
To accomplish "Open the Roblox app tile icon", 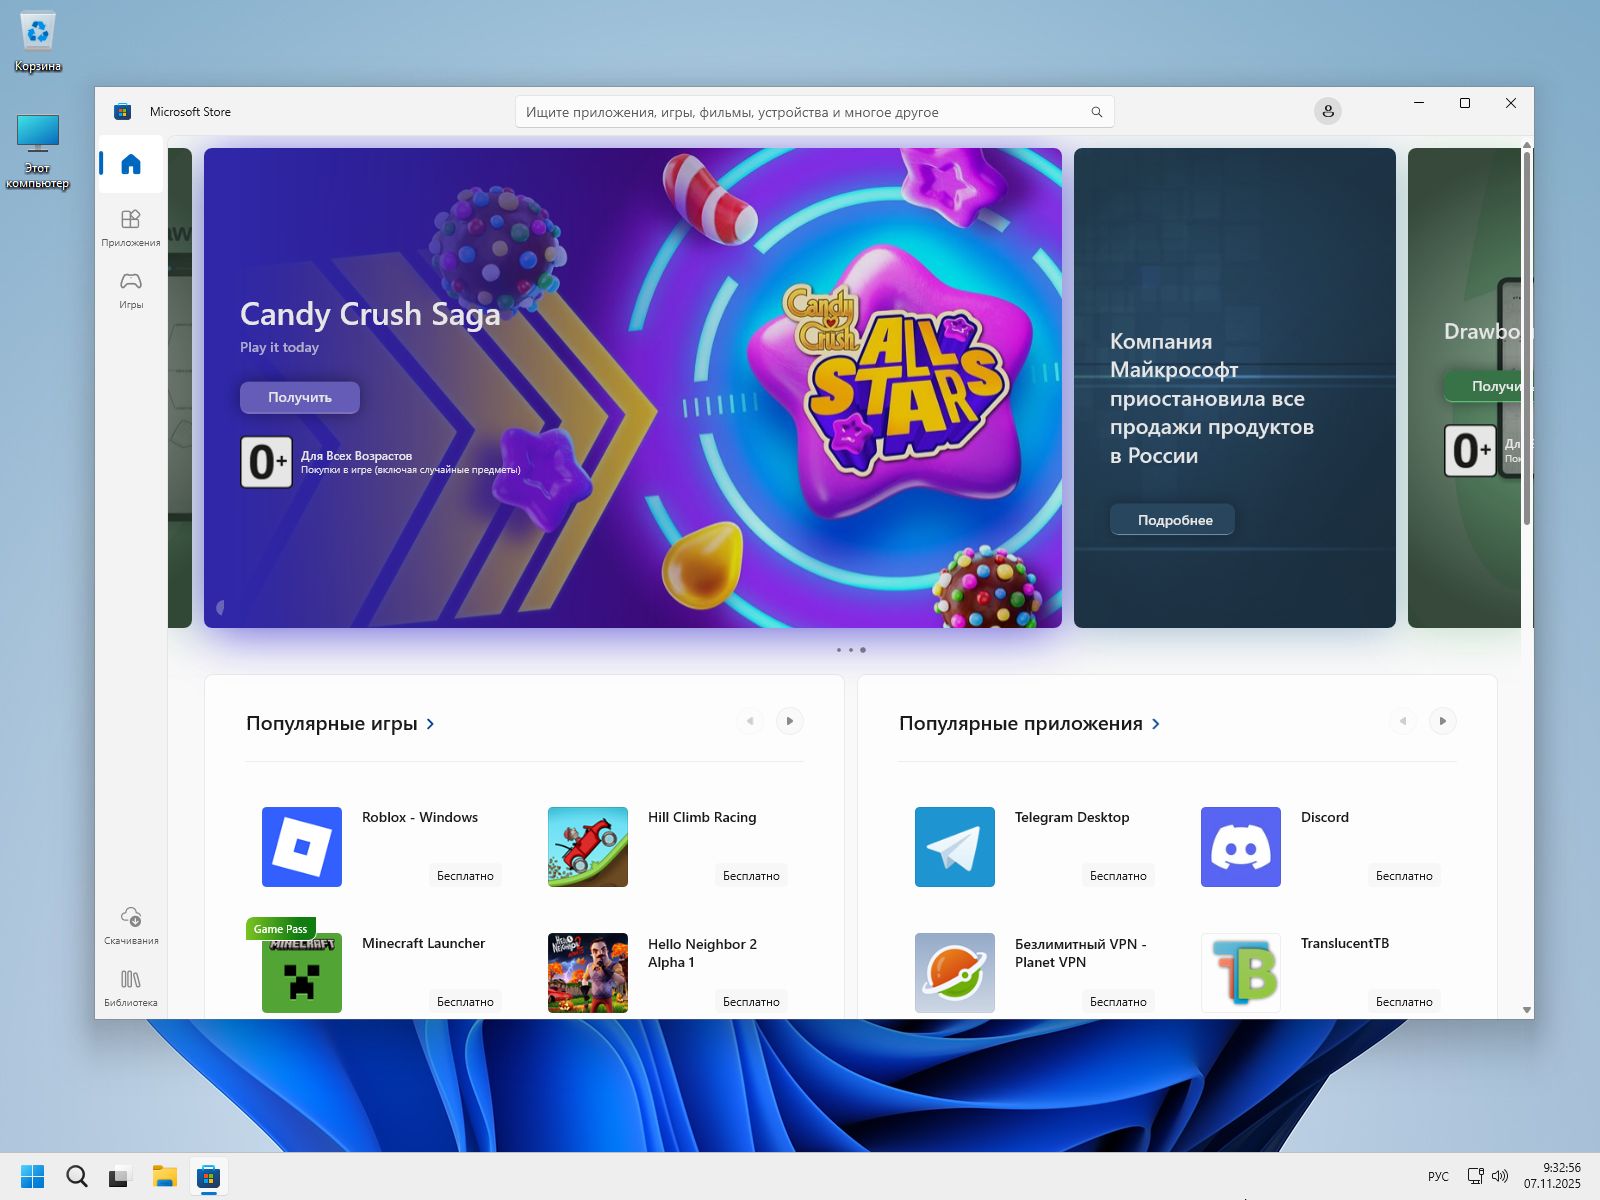I will (302, 847).
